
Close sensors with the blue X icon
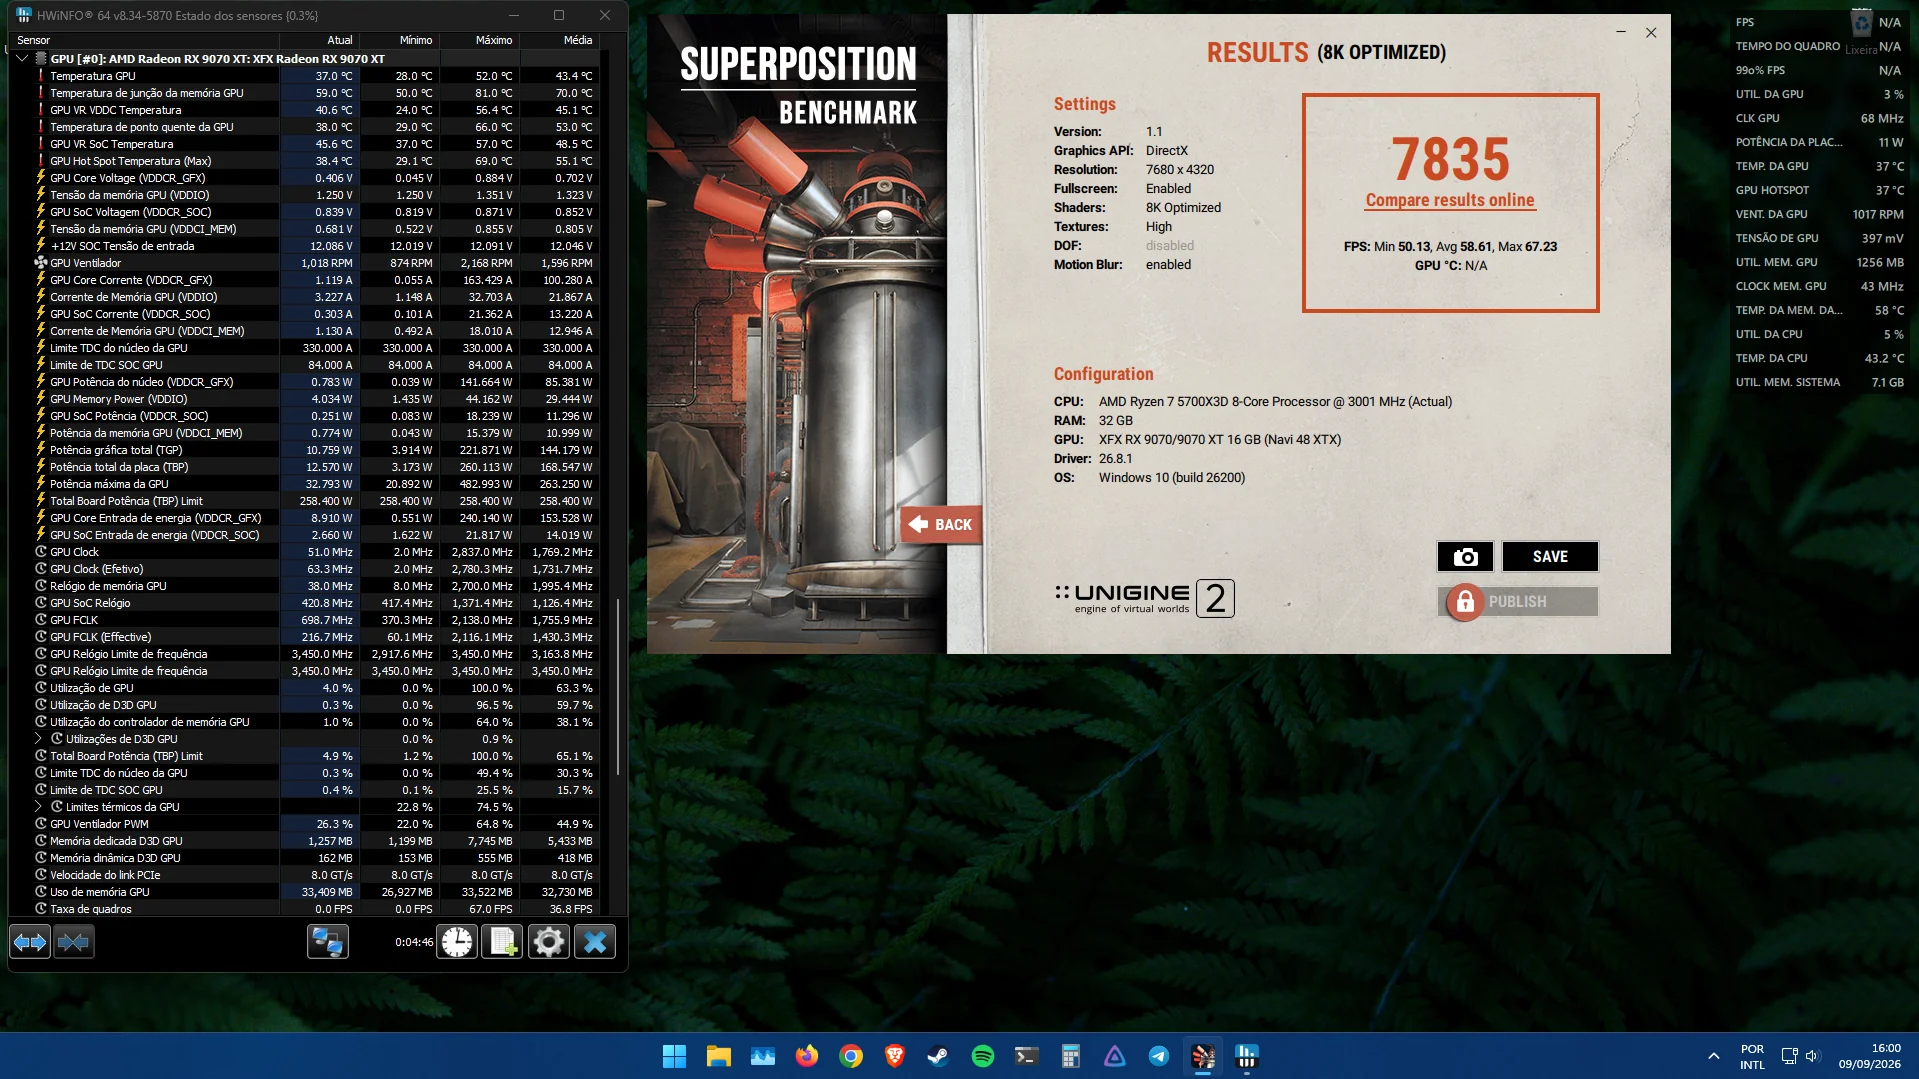pos(595,942)
